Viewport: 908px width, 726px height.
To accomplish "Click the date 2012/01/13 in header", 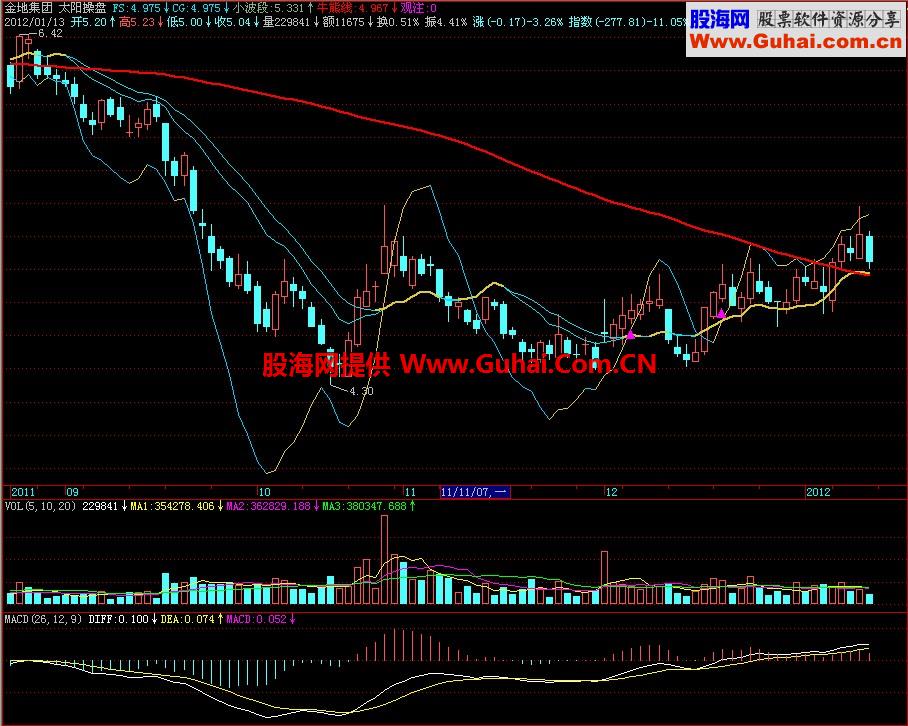I will tap(35, 23).
